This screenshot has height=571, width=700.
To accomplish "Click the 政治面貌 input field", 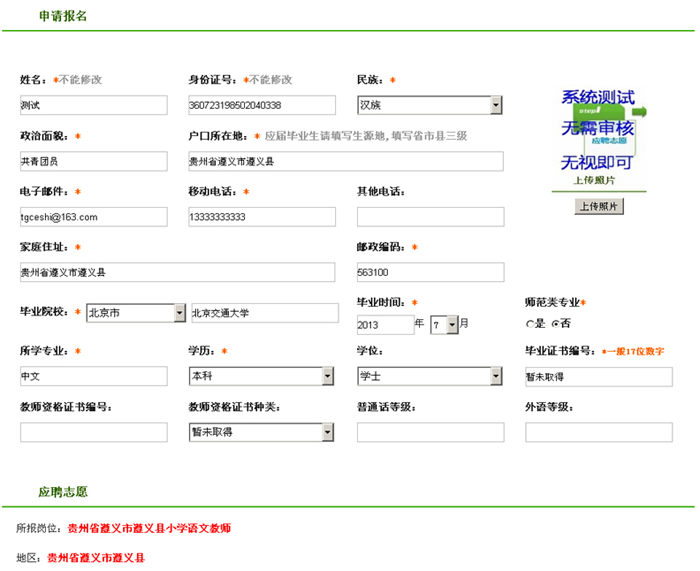I will point(94,161).
